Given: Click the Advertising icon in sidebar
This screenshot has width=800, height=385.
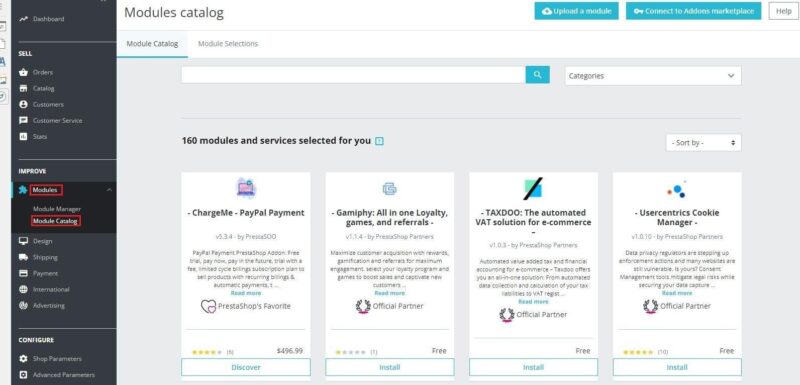Looking at the screenshot, I should point(23,305).
